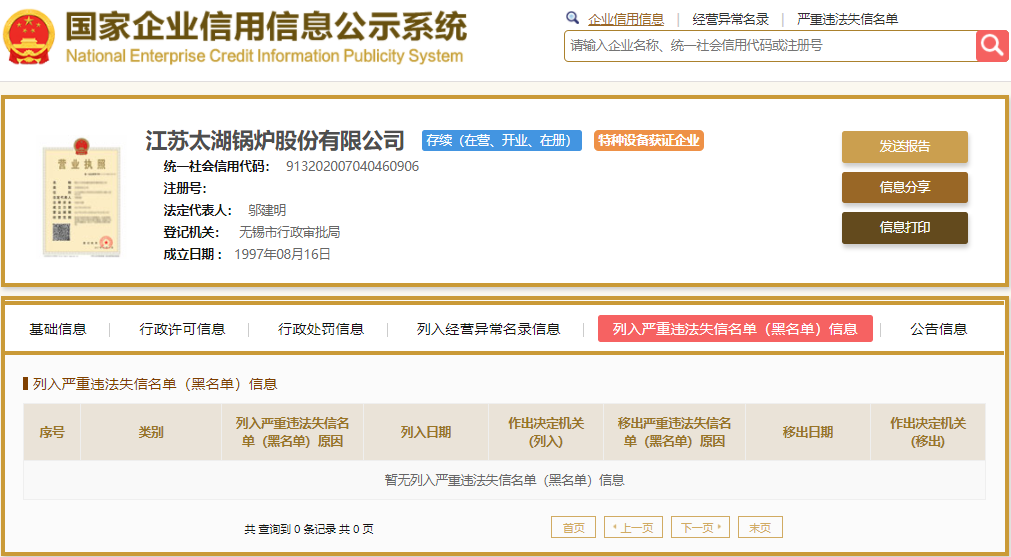Switch to the 行政处罚信息 tab
Image resolution: width=1011 pixels, height=557 pixels.
(x=321, y=329)
